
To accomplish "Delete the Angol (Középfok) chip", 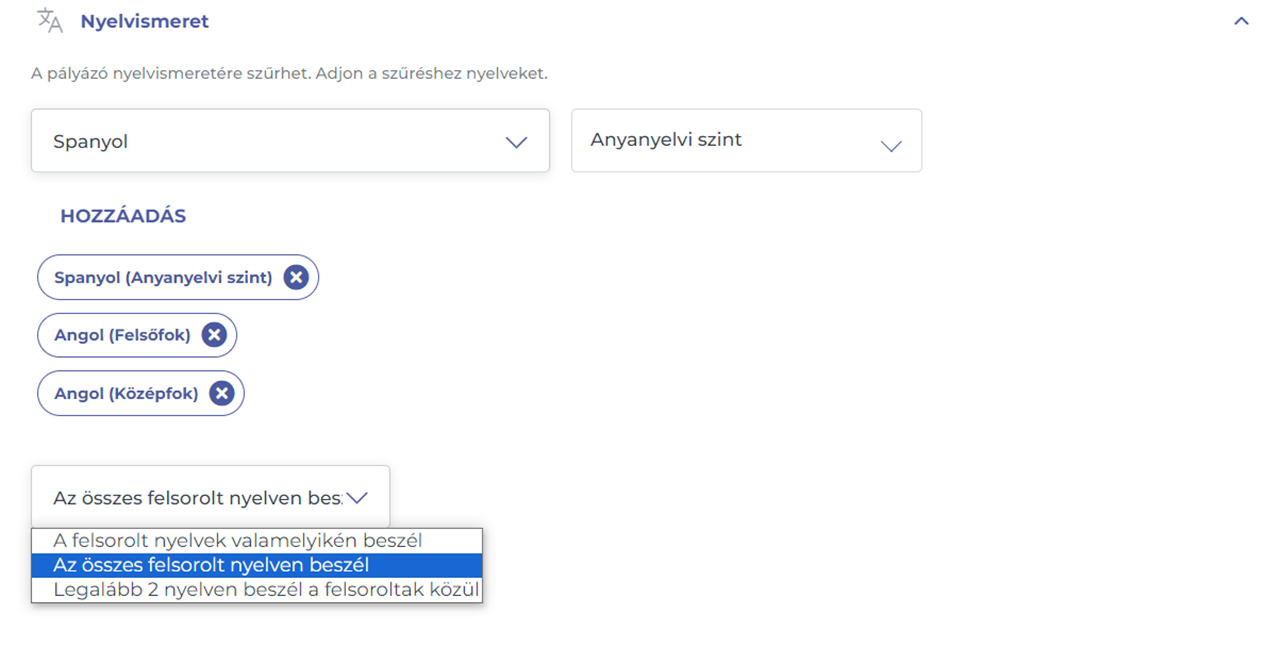I will pos(221,393).
